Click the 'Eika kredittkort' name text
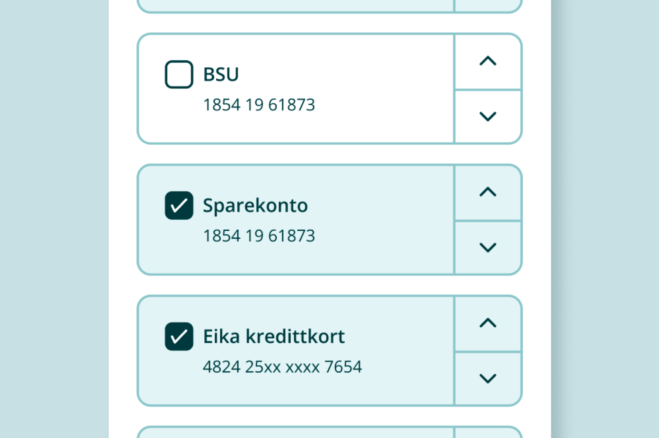Screen dimensions: 659x438 273,337
